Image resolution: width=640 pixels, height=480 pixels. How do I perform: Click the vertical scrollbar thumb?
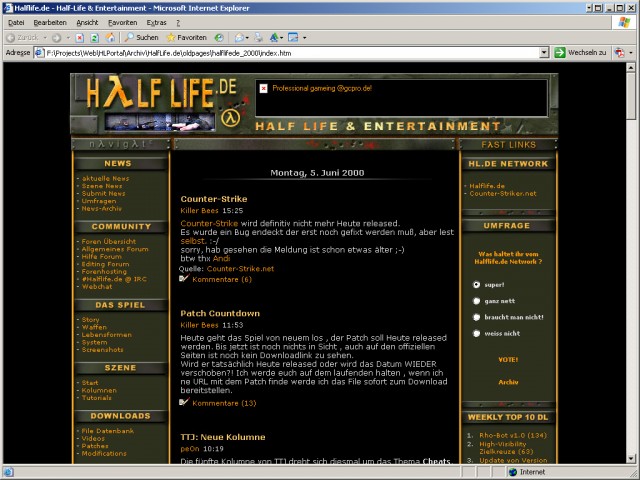pyautogui.click(x=631, y=96)
